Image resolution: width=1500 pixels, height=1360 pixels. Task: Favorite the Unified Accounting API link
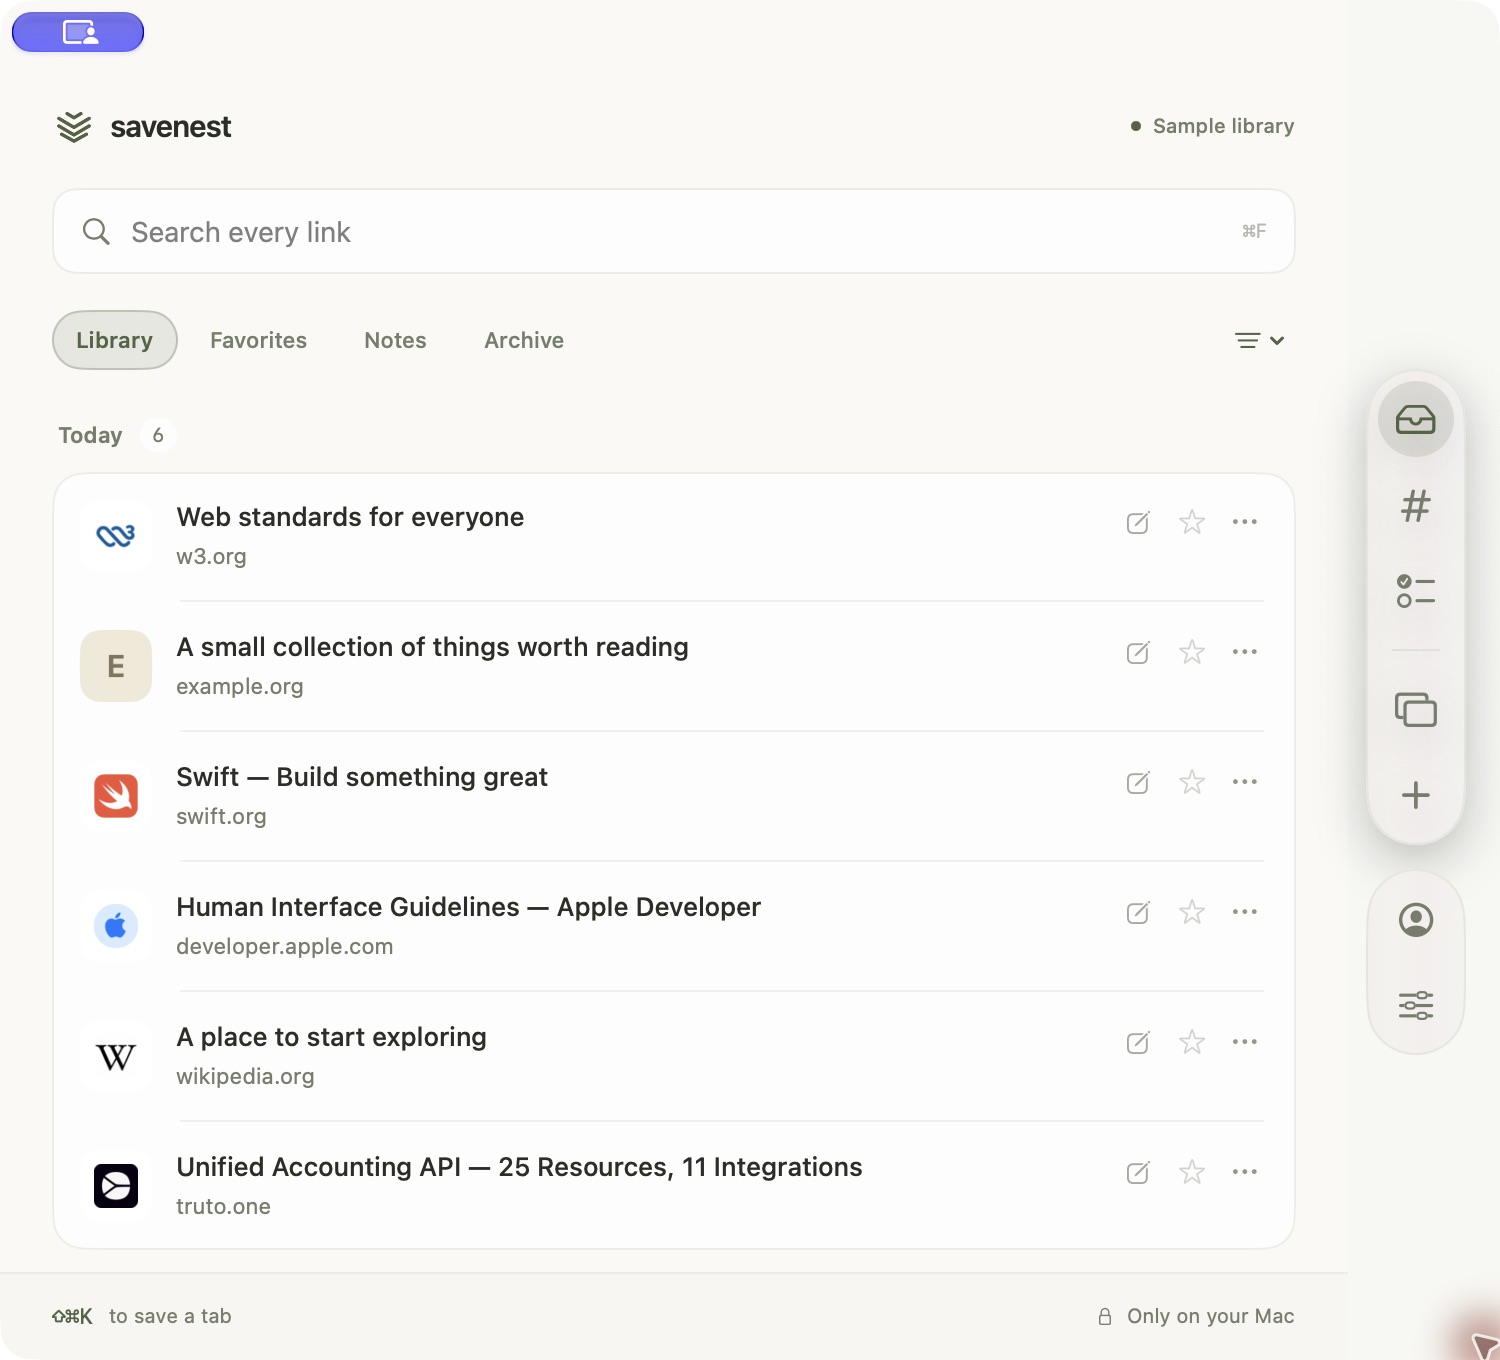point(1191,1172)
